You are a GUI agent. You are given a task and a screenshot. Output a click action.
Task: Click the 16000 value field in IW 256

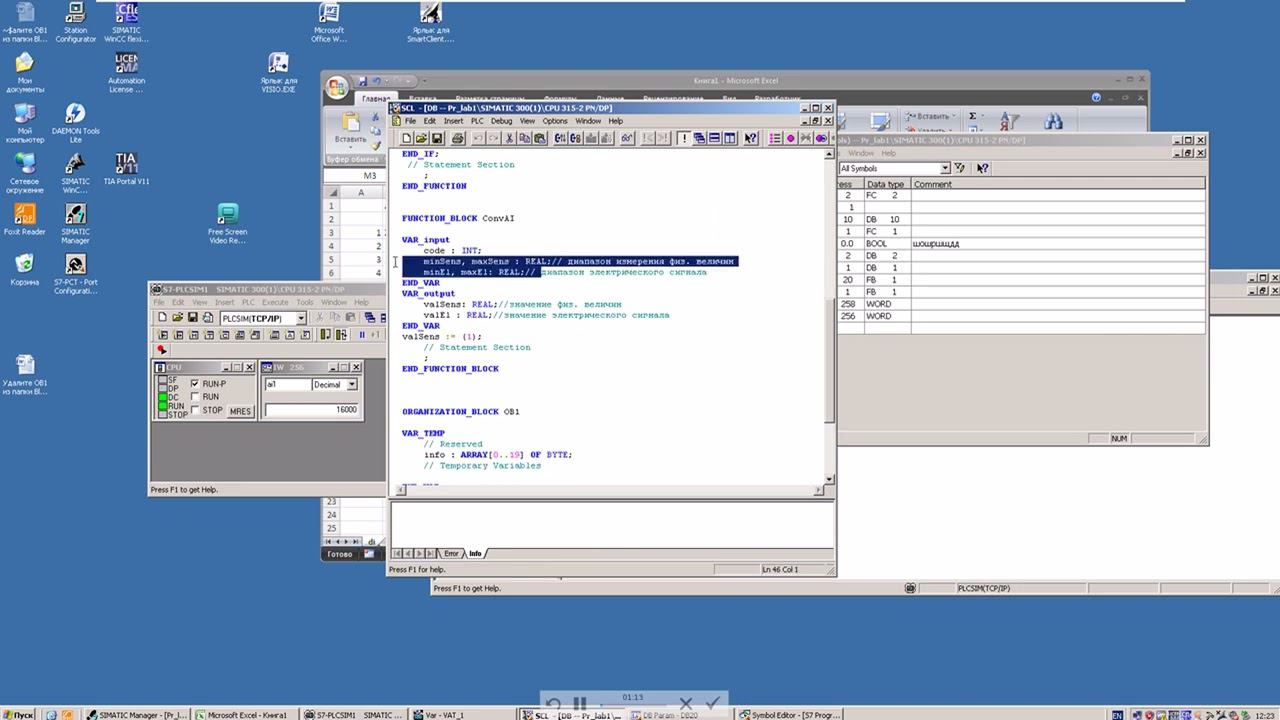(311, 410)
